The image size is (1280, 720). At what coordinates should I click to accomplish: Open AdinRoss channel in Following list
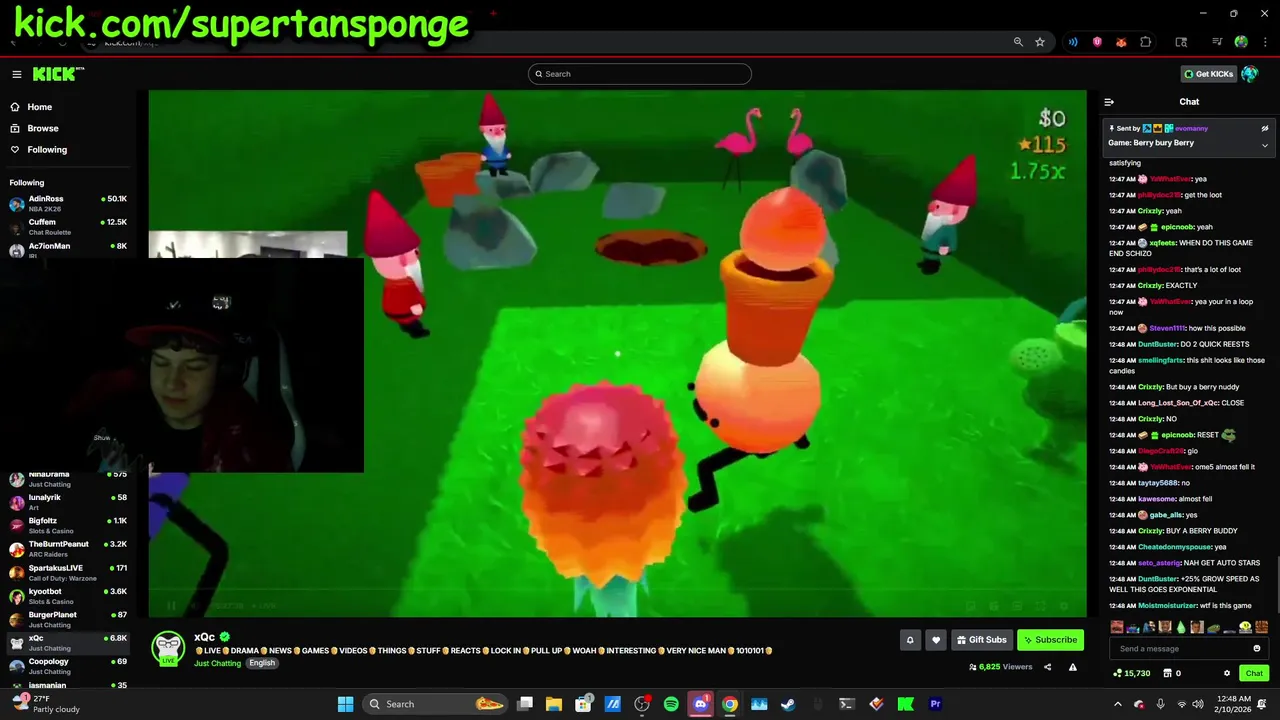pyautogui.click(x=67, y=203)
